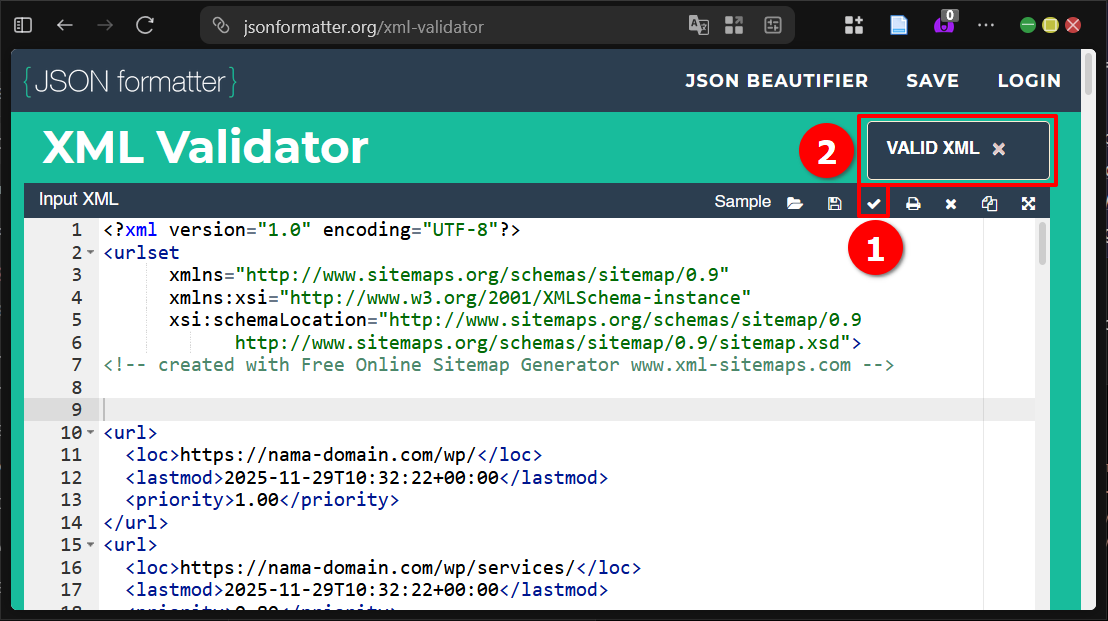Viewport: 1108px width, 621px height.
Task: Click the SAVE link in the header
Action: point(932,81)
